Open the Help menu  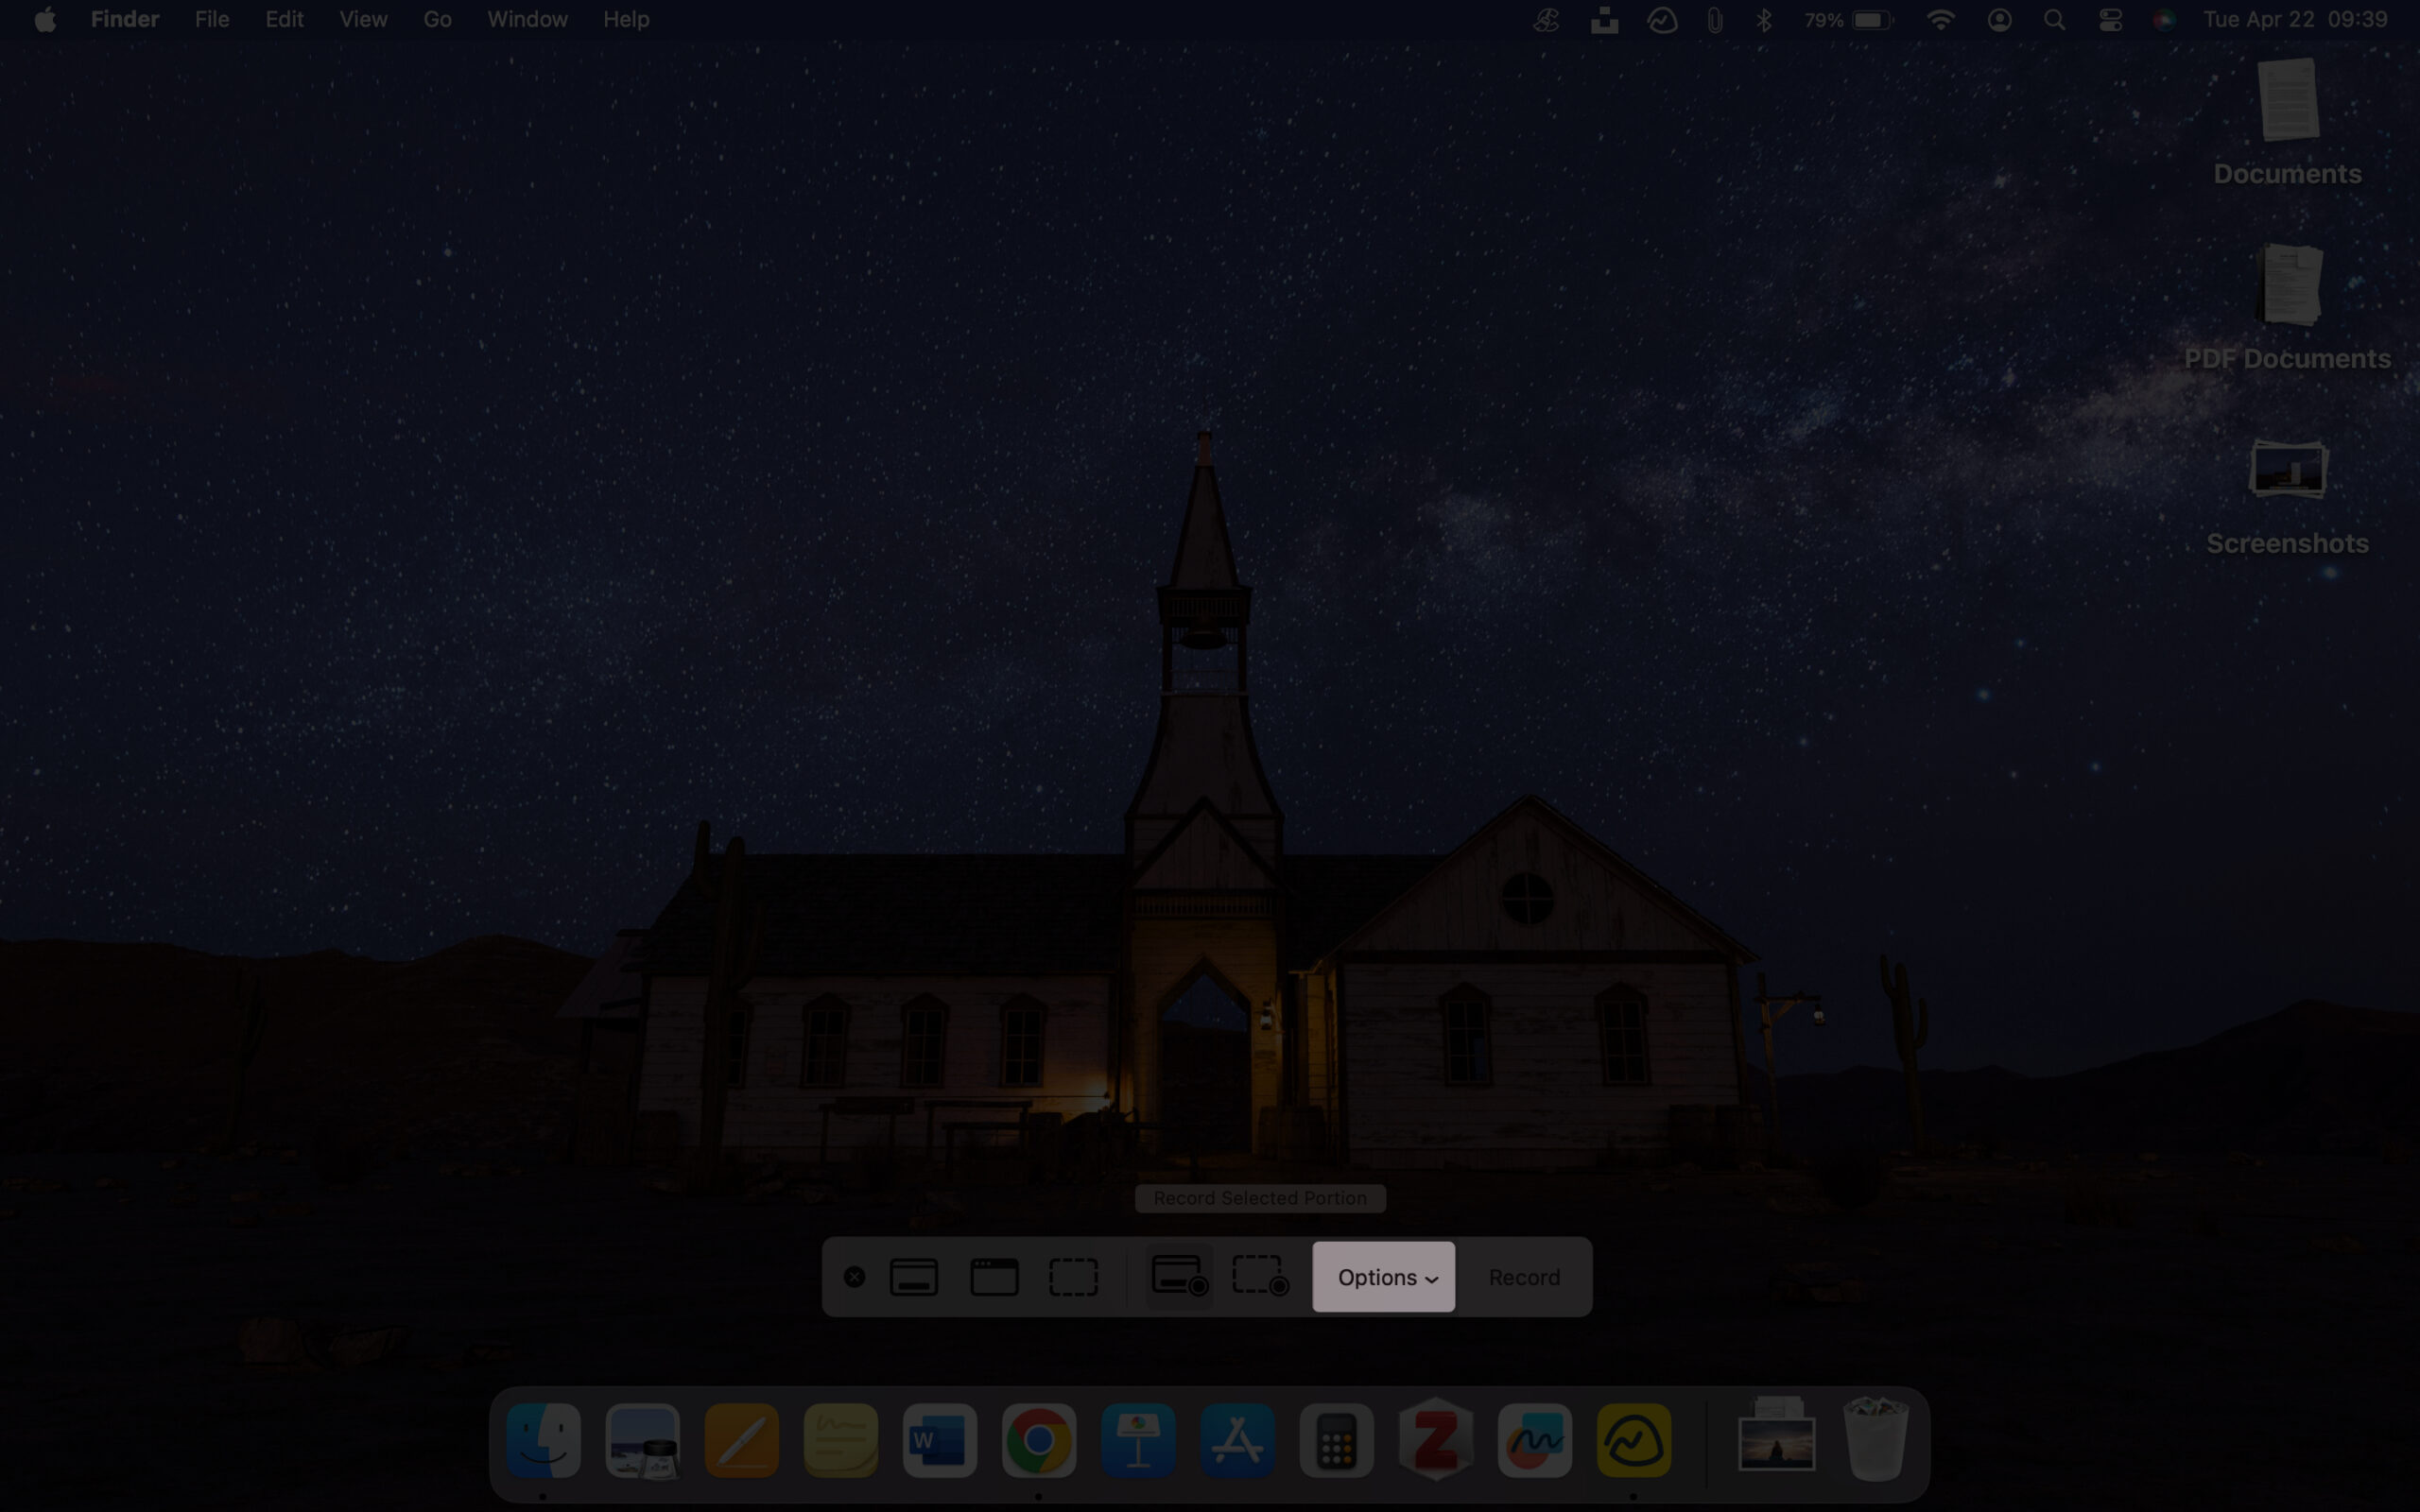pos(624,18)
